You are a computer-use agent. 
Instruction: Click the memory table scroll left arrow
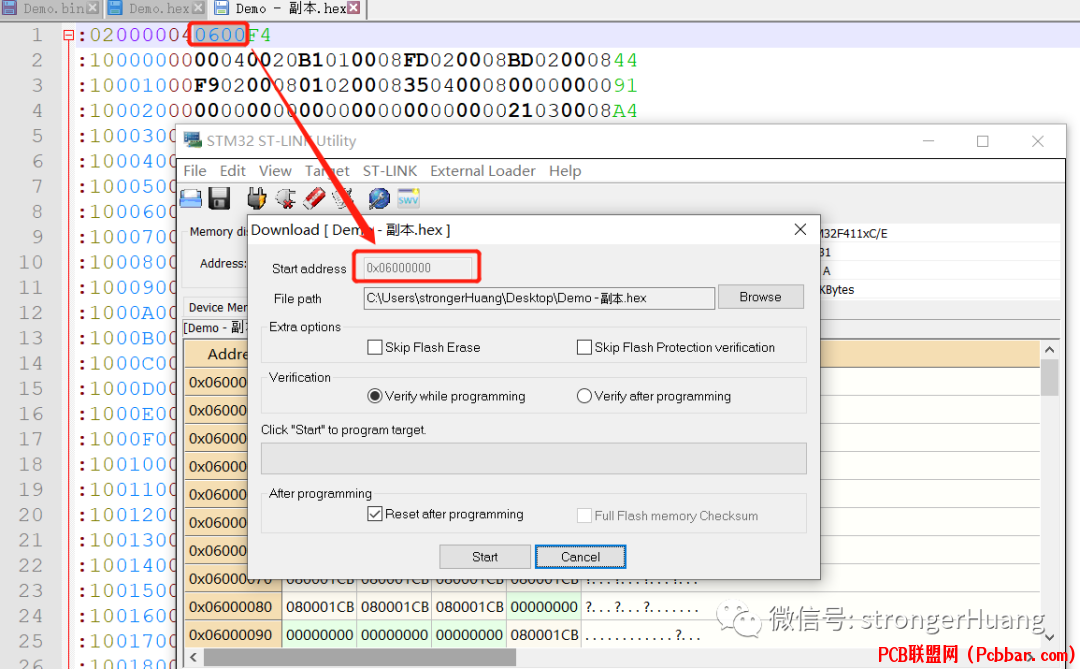(x=194, y=657)
